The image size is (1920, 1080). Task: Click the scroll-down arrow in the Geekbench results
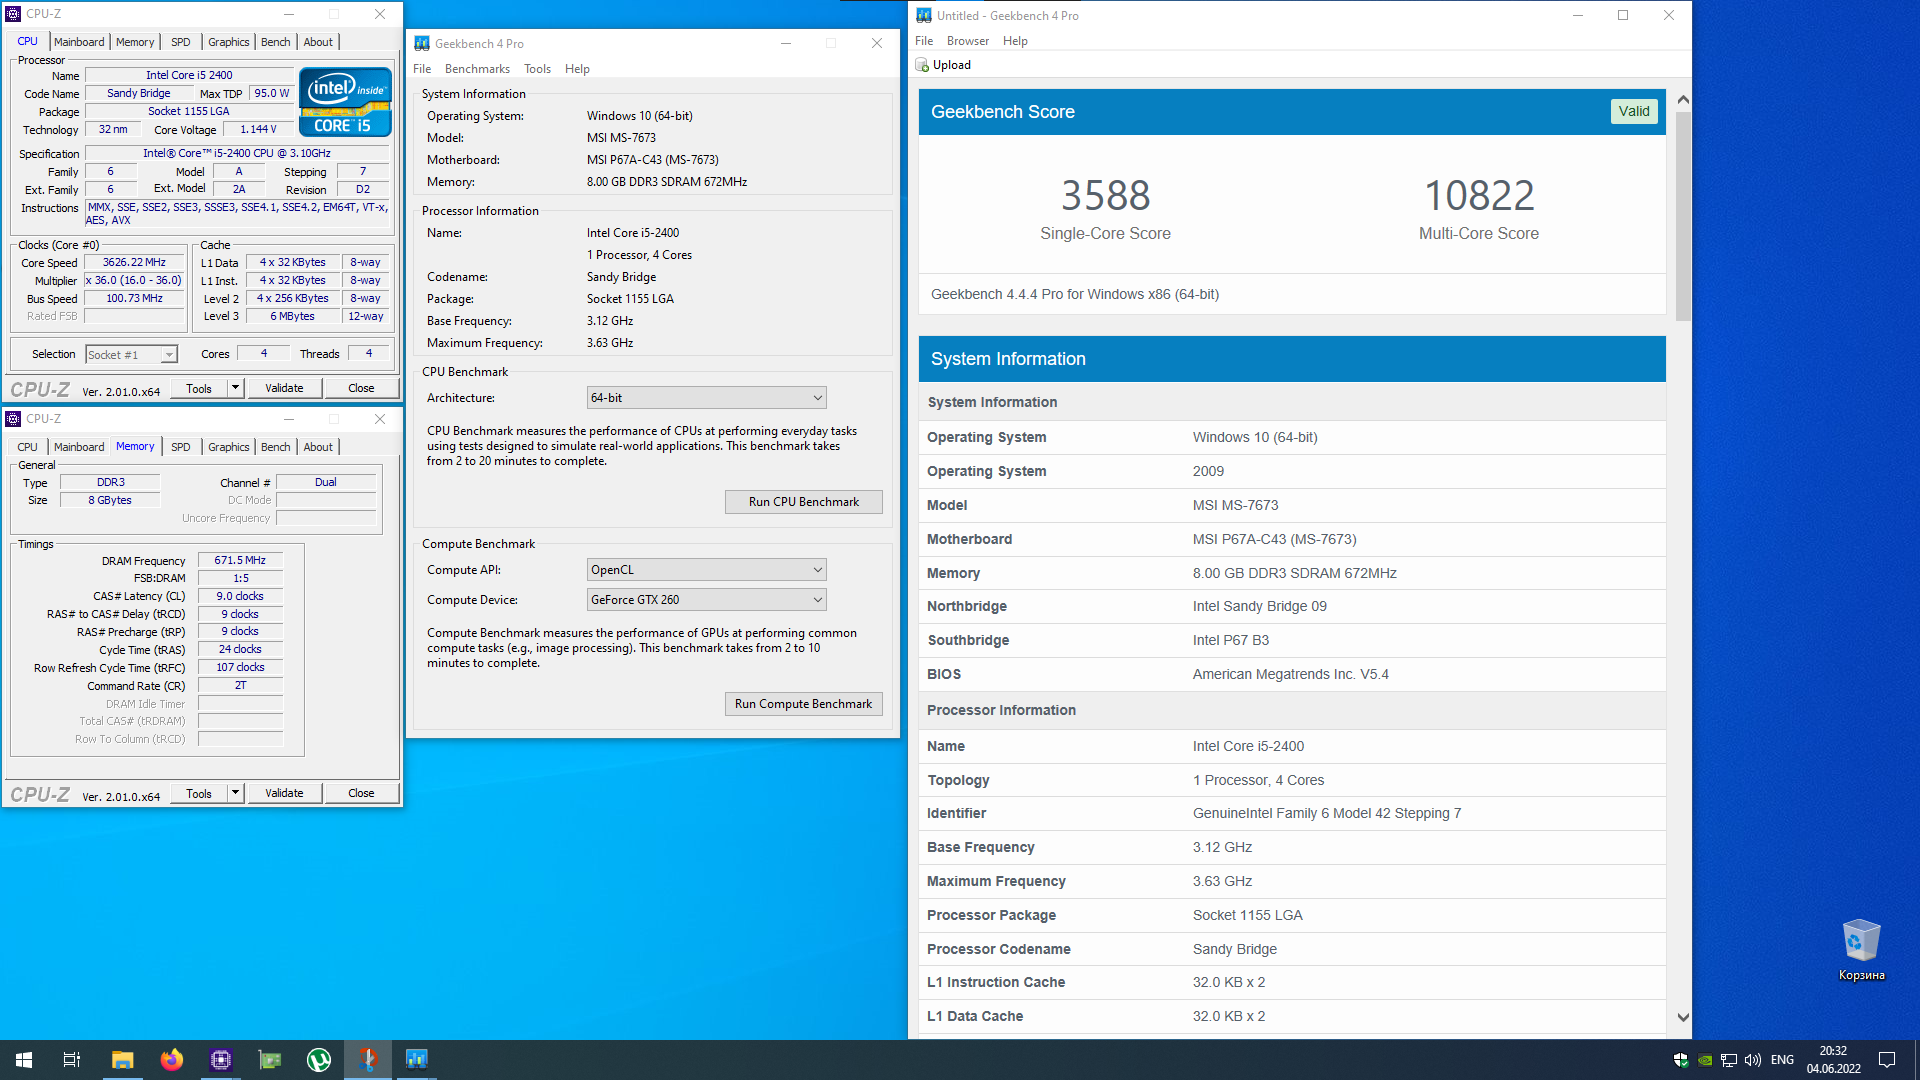pyautogui.click(x=1683, y=1017)
